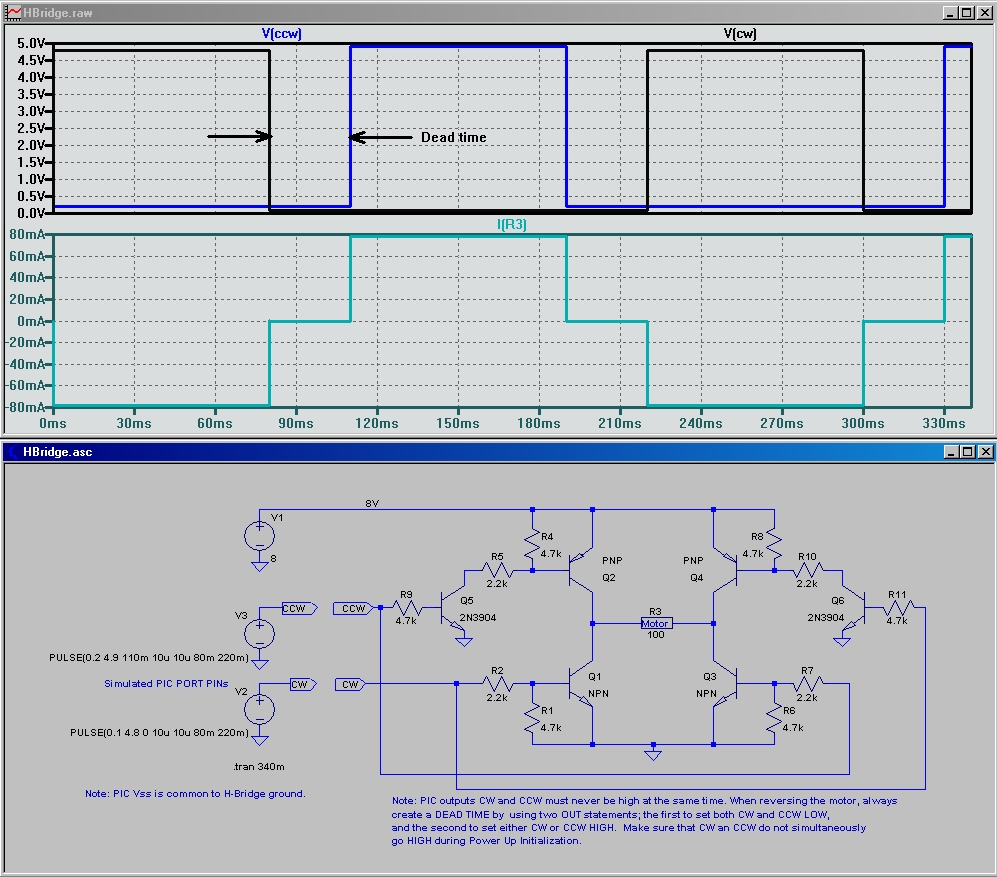This screenshot has width=997, height=877.
Task: Click the -80mA current axis label
Action: [x=25, y=407]
